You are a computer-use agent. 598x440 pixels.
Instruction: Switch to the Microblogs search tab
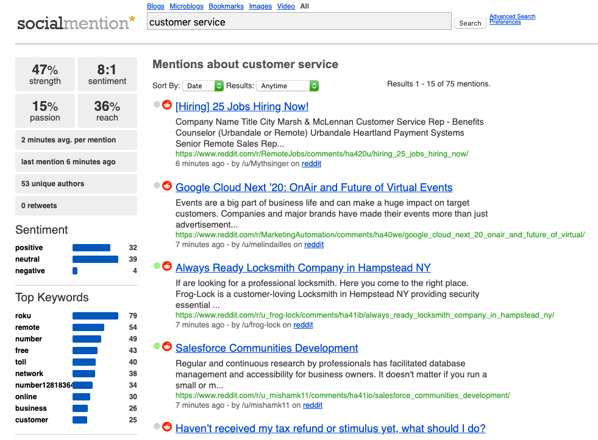coord(186,6)
